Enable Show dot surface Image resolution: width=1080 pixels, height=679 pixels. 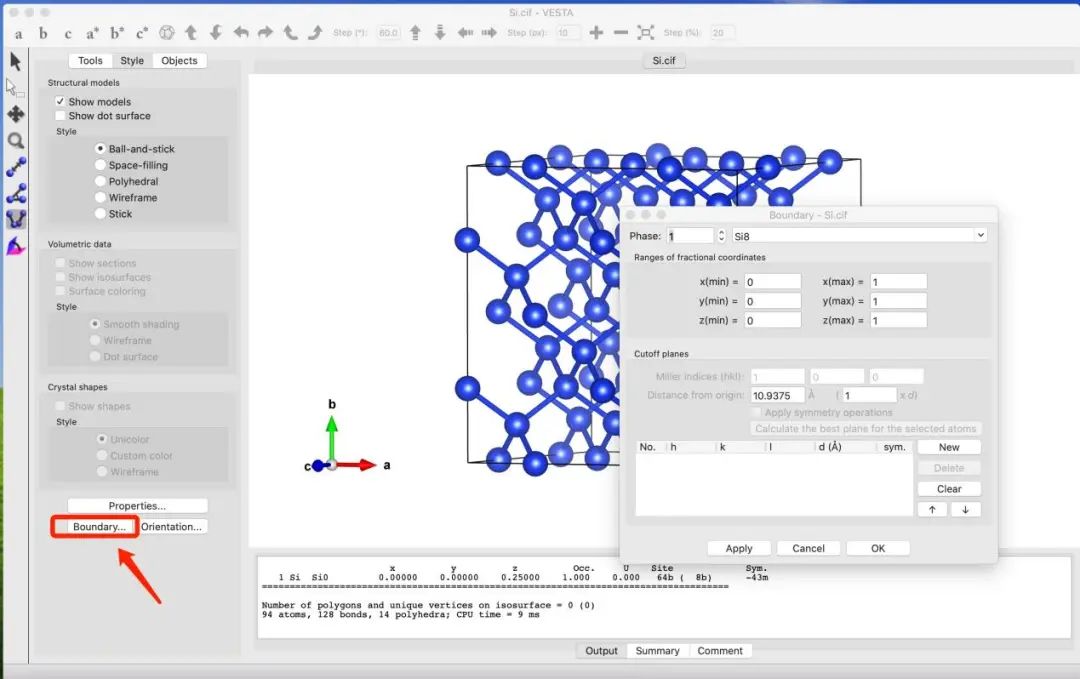tap(61, 116)
